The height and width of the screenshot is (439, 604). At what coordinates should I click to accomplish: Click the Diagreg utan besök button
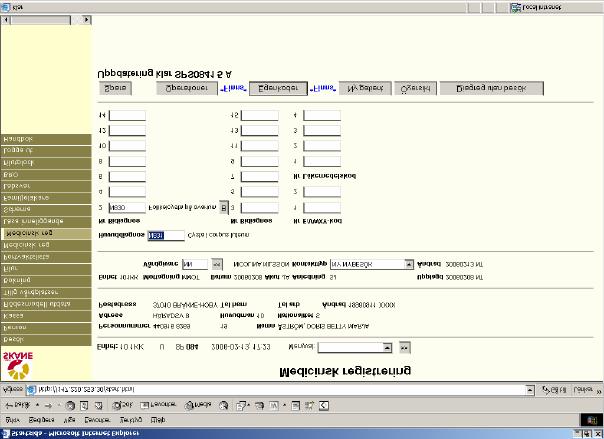[x=492, y=88]
